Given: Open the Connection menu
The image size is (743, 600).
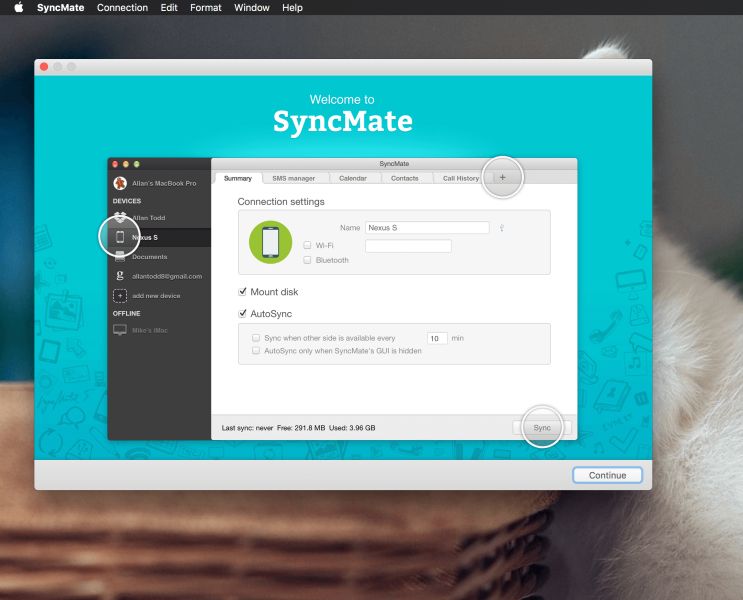Looking at the screenshot, I should 122,8.
